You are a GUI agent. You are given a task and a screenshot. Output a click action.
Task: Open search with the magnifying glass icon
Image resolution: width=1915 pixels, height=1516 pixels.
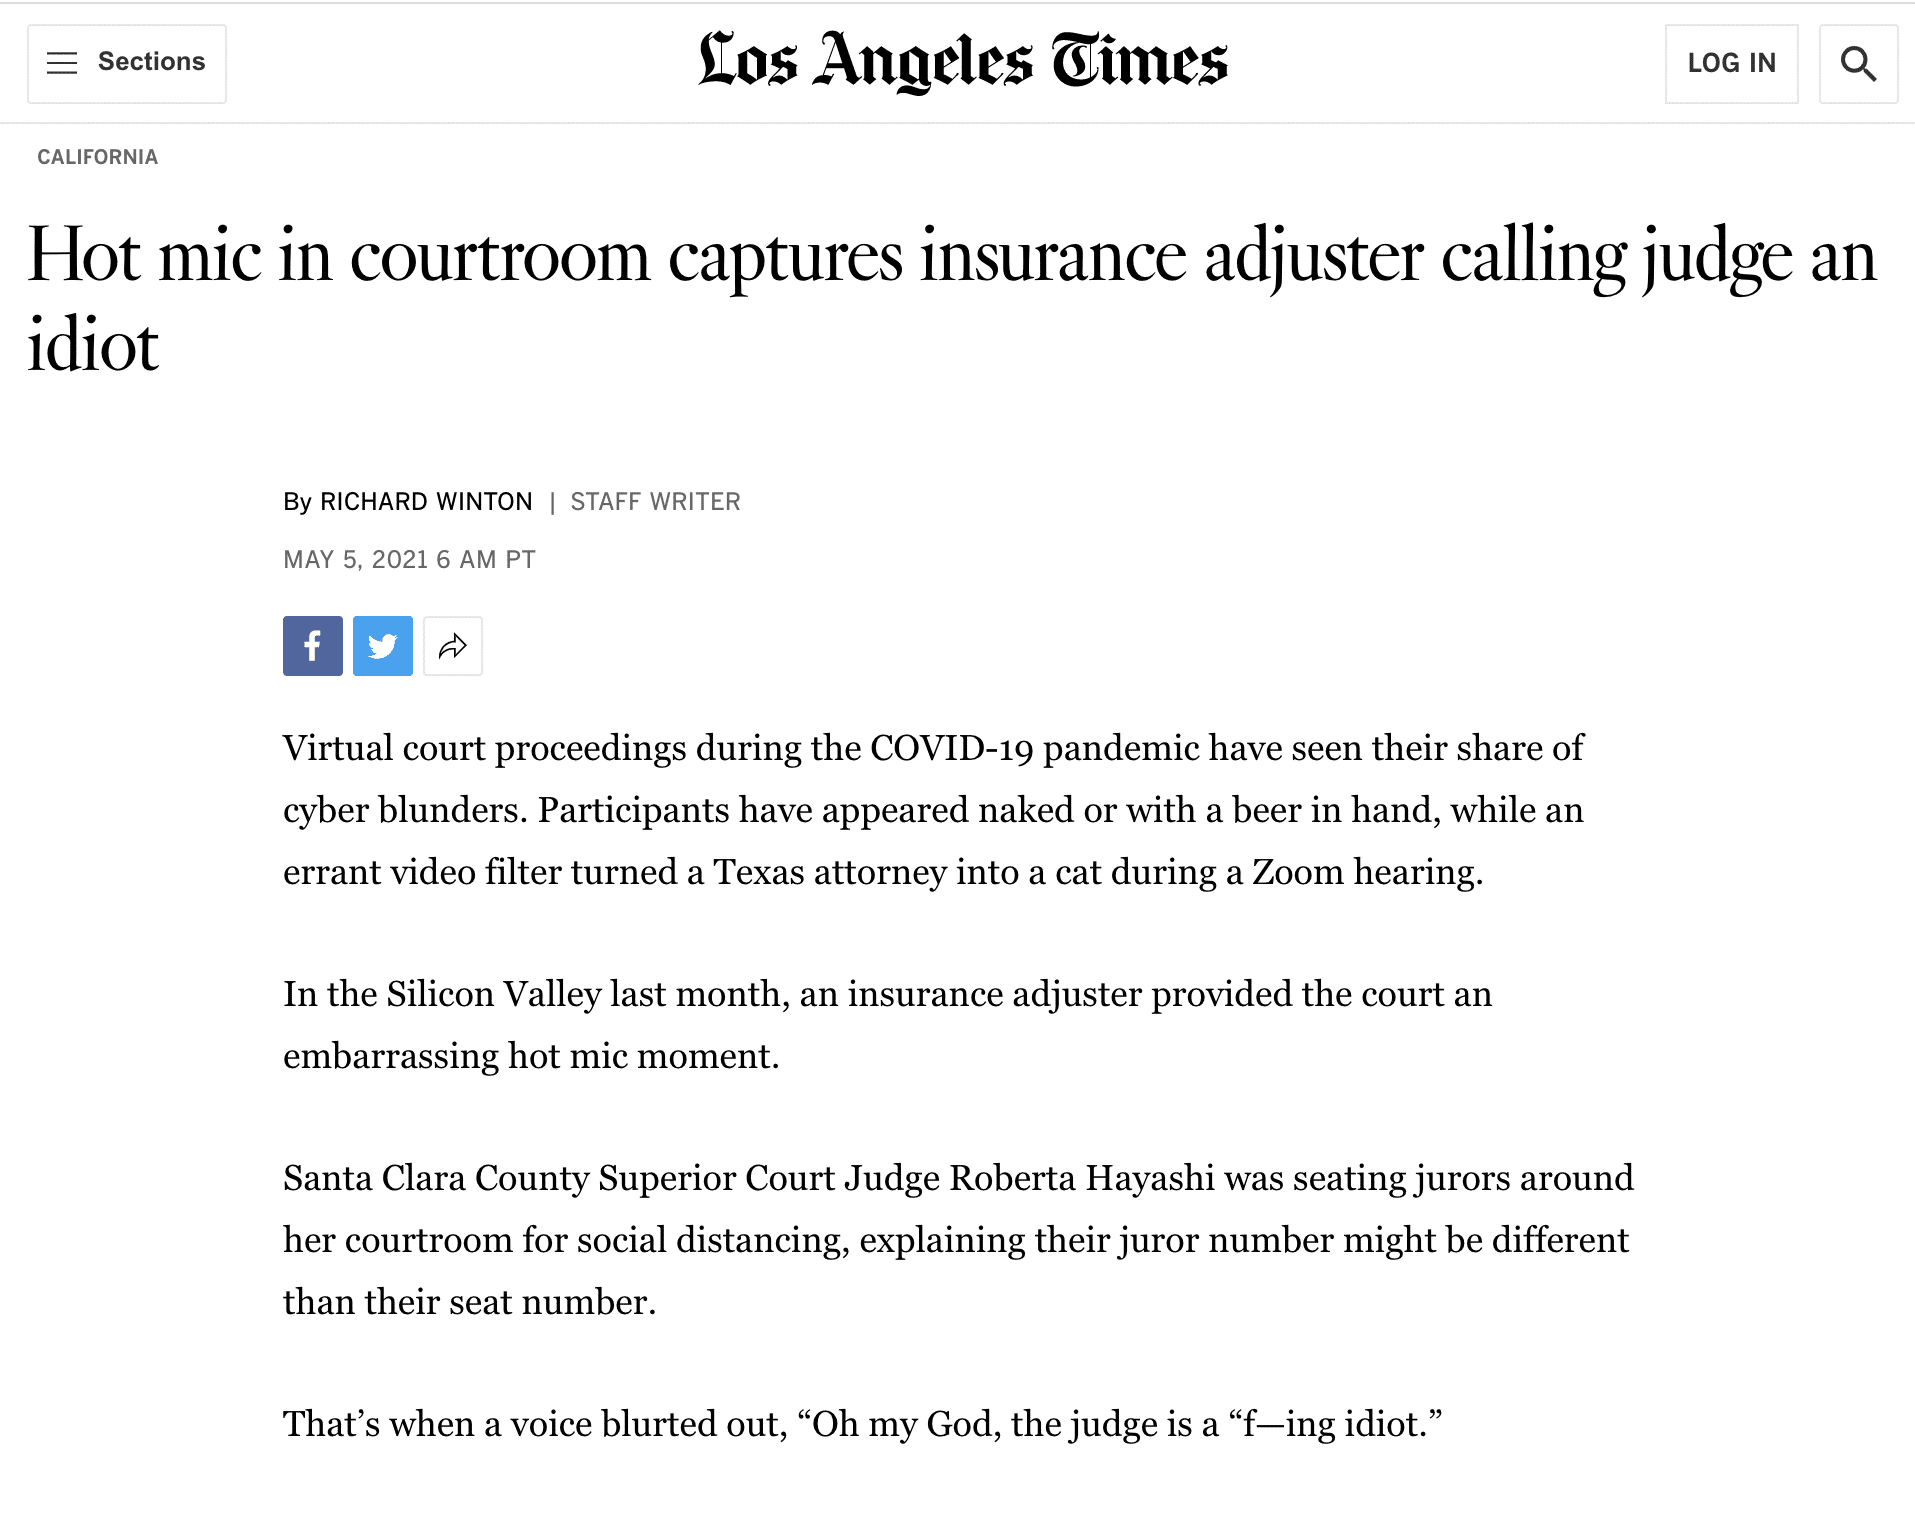[1857, 64]
